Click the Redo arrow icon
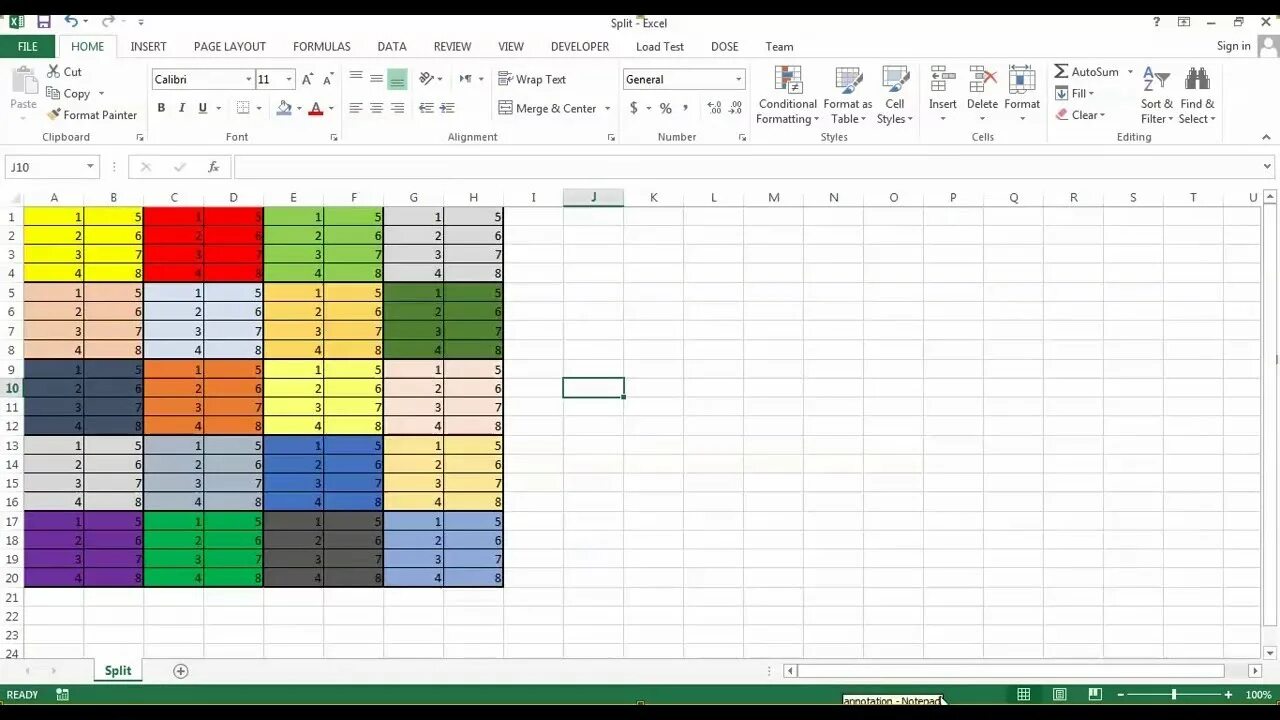Screen dimensions: 1280x720 (107, 21)
